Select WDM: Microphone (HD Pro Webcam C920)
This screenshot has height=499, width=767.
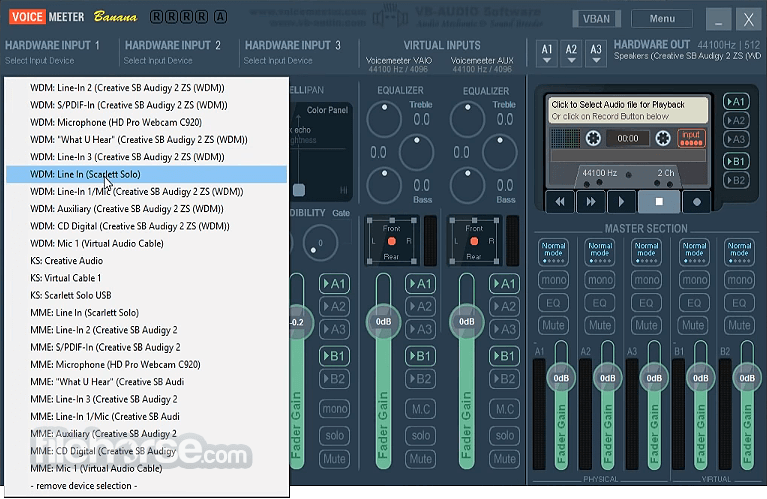tap(146, 122)
